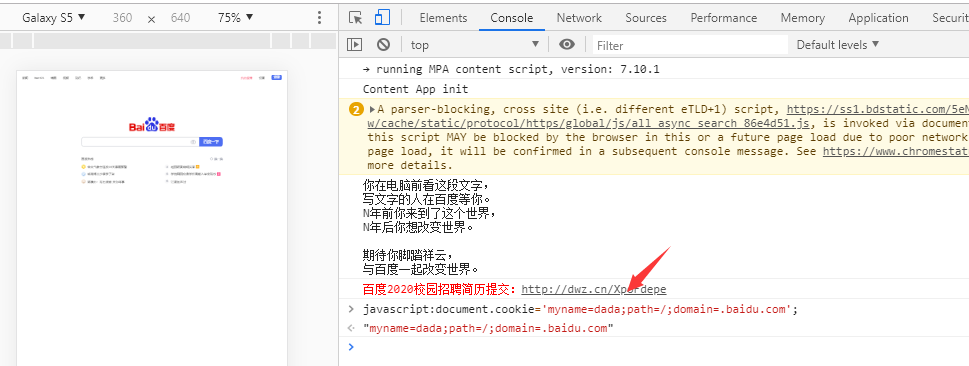The width and height of the screenshot is (969, 366).
Task: Click the camera icon inside Baidu search box
Action: click(x=193, y=142)
